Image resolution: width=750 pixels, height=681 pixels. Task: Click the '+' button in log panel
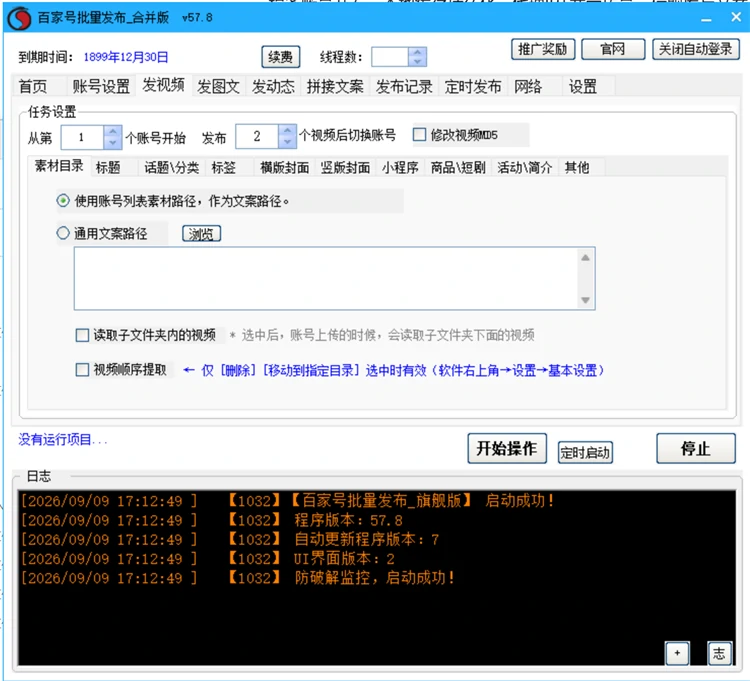[x=677, y=653]
